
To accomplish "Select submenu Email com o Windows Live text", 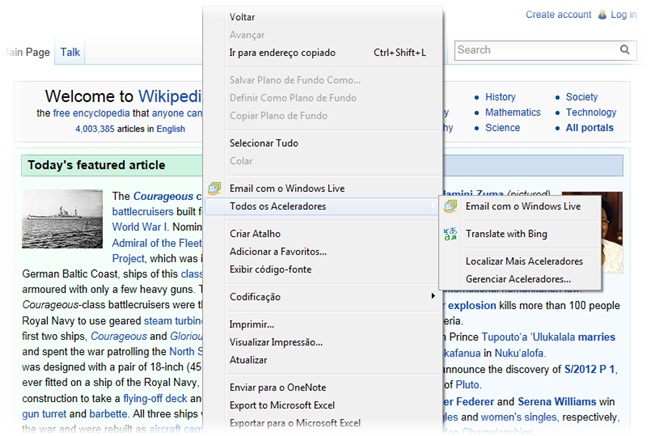I will pos(523,206).
